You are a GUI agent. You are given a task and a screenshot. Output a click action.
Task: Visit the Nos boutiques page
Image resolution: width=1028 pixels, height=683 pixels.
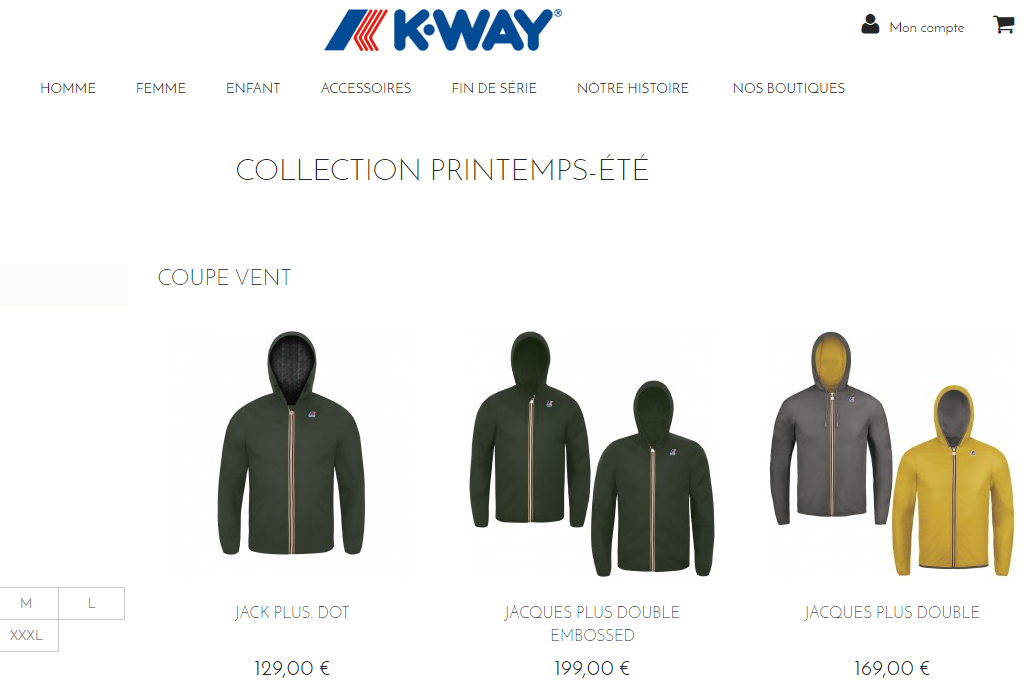tap(789, 88)
